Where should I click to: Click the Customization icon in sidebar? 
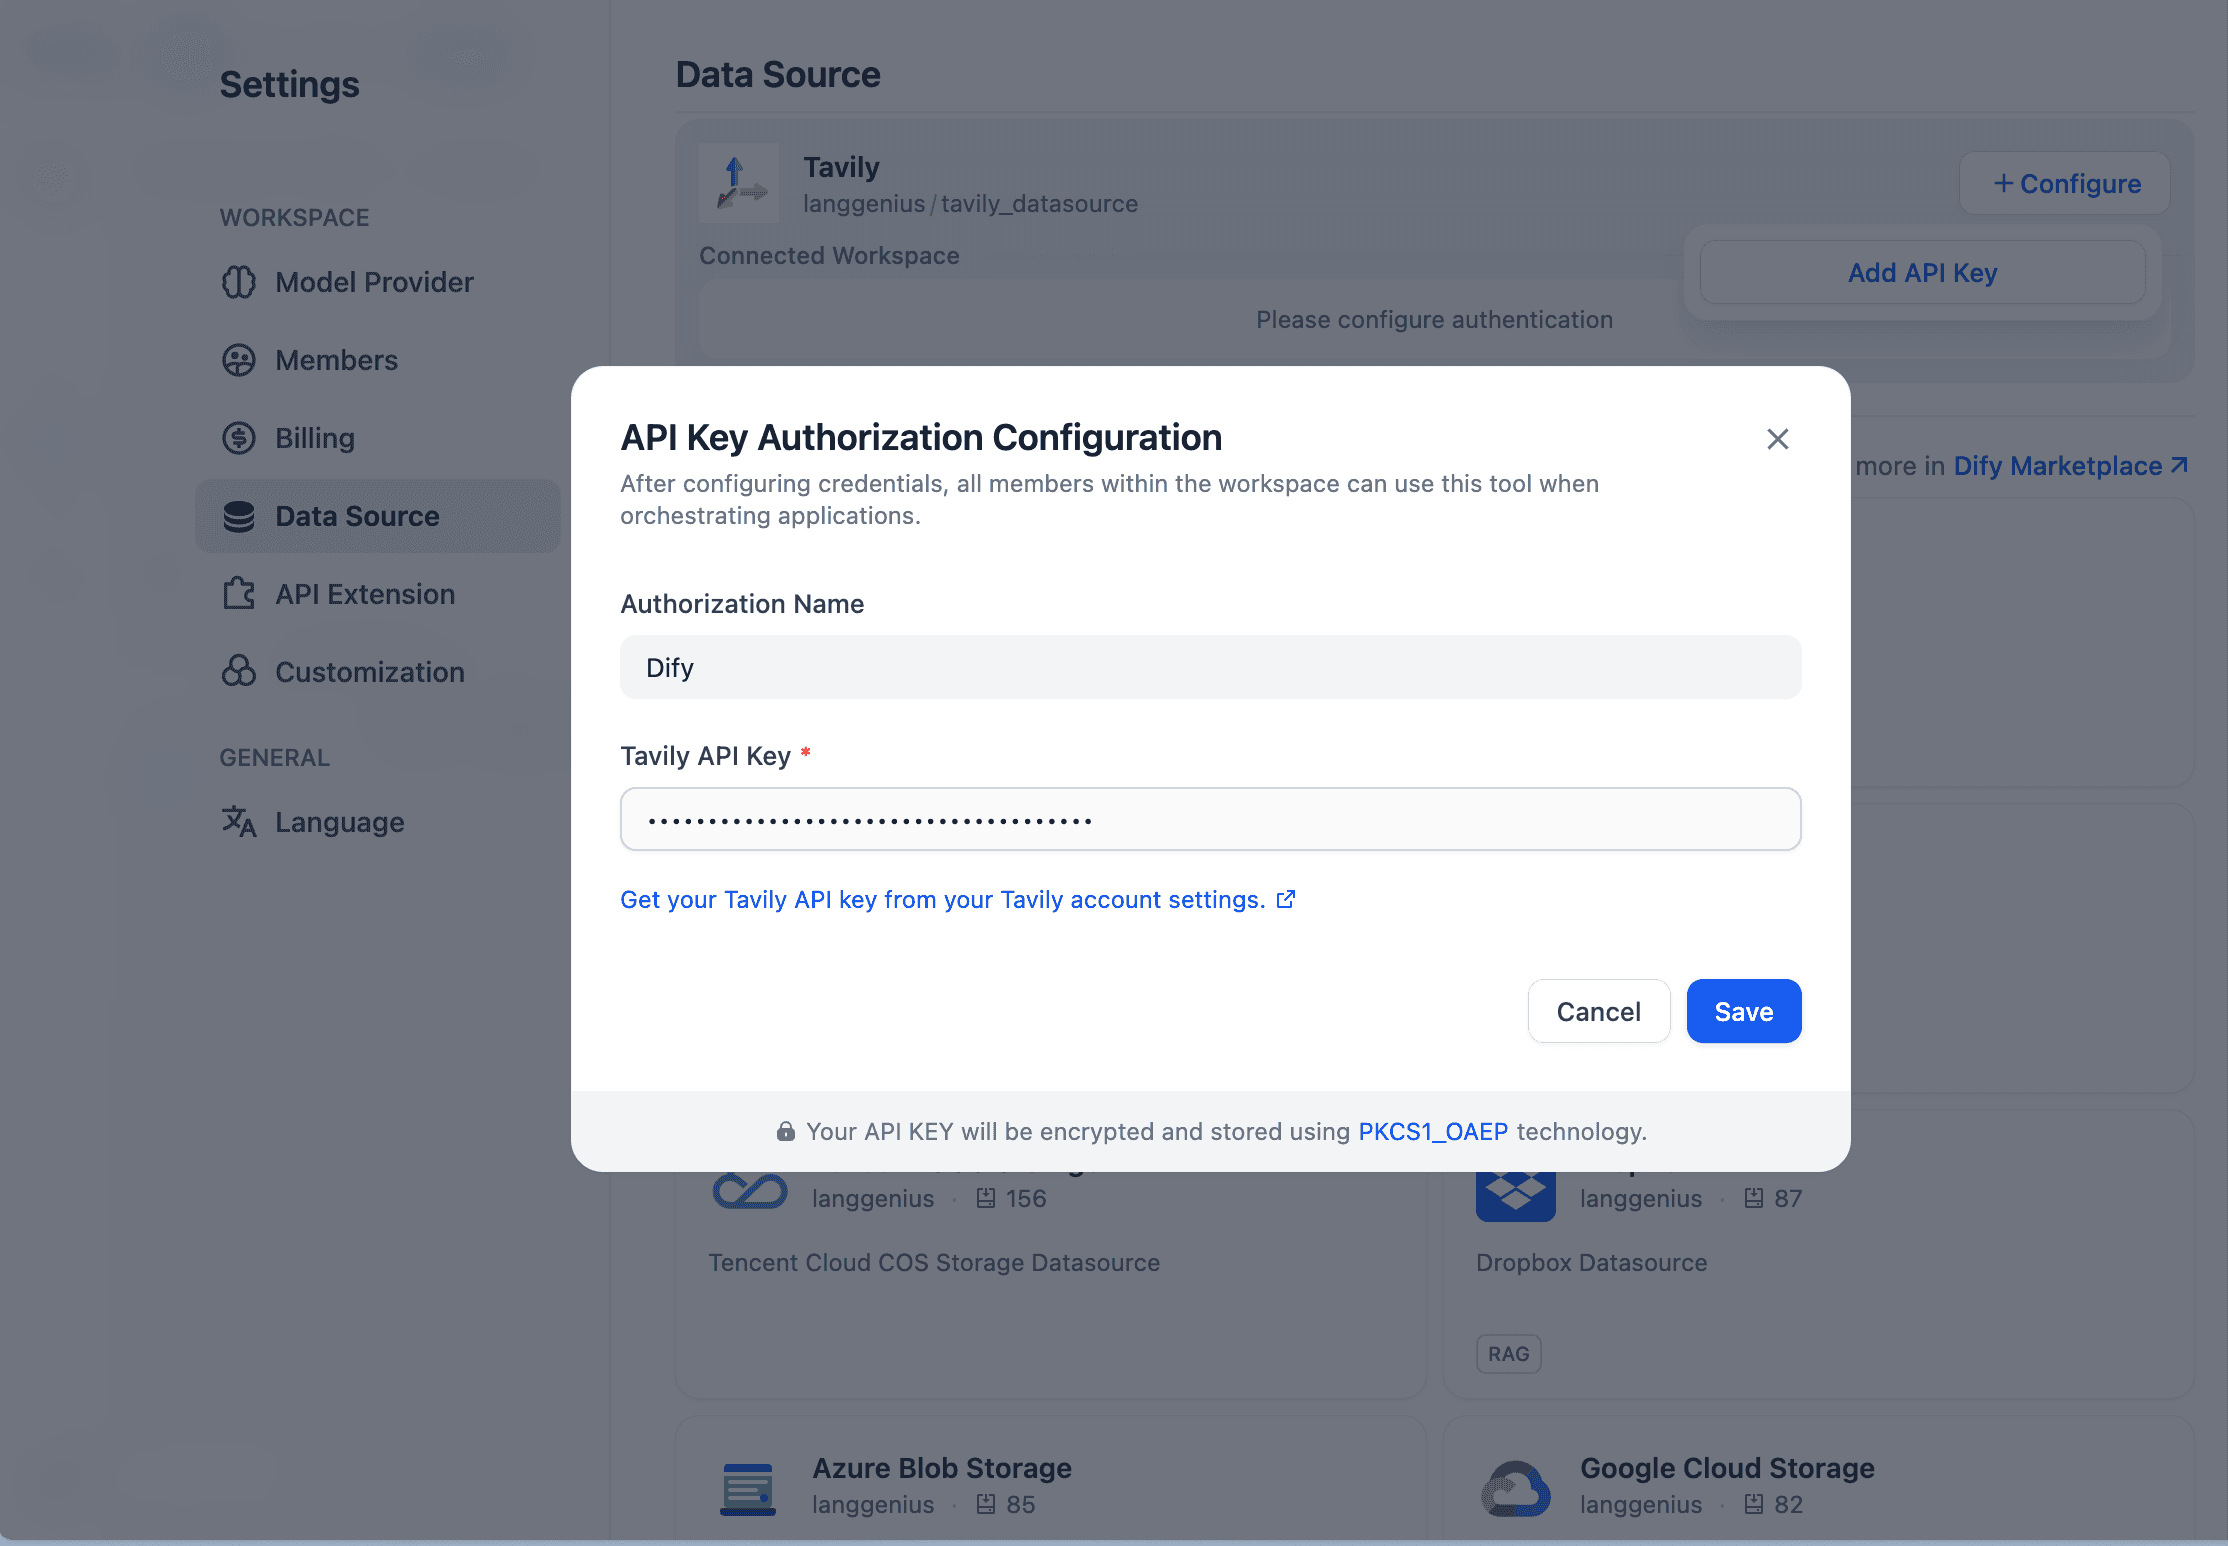coord(238,671)
